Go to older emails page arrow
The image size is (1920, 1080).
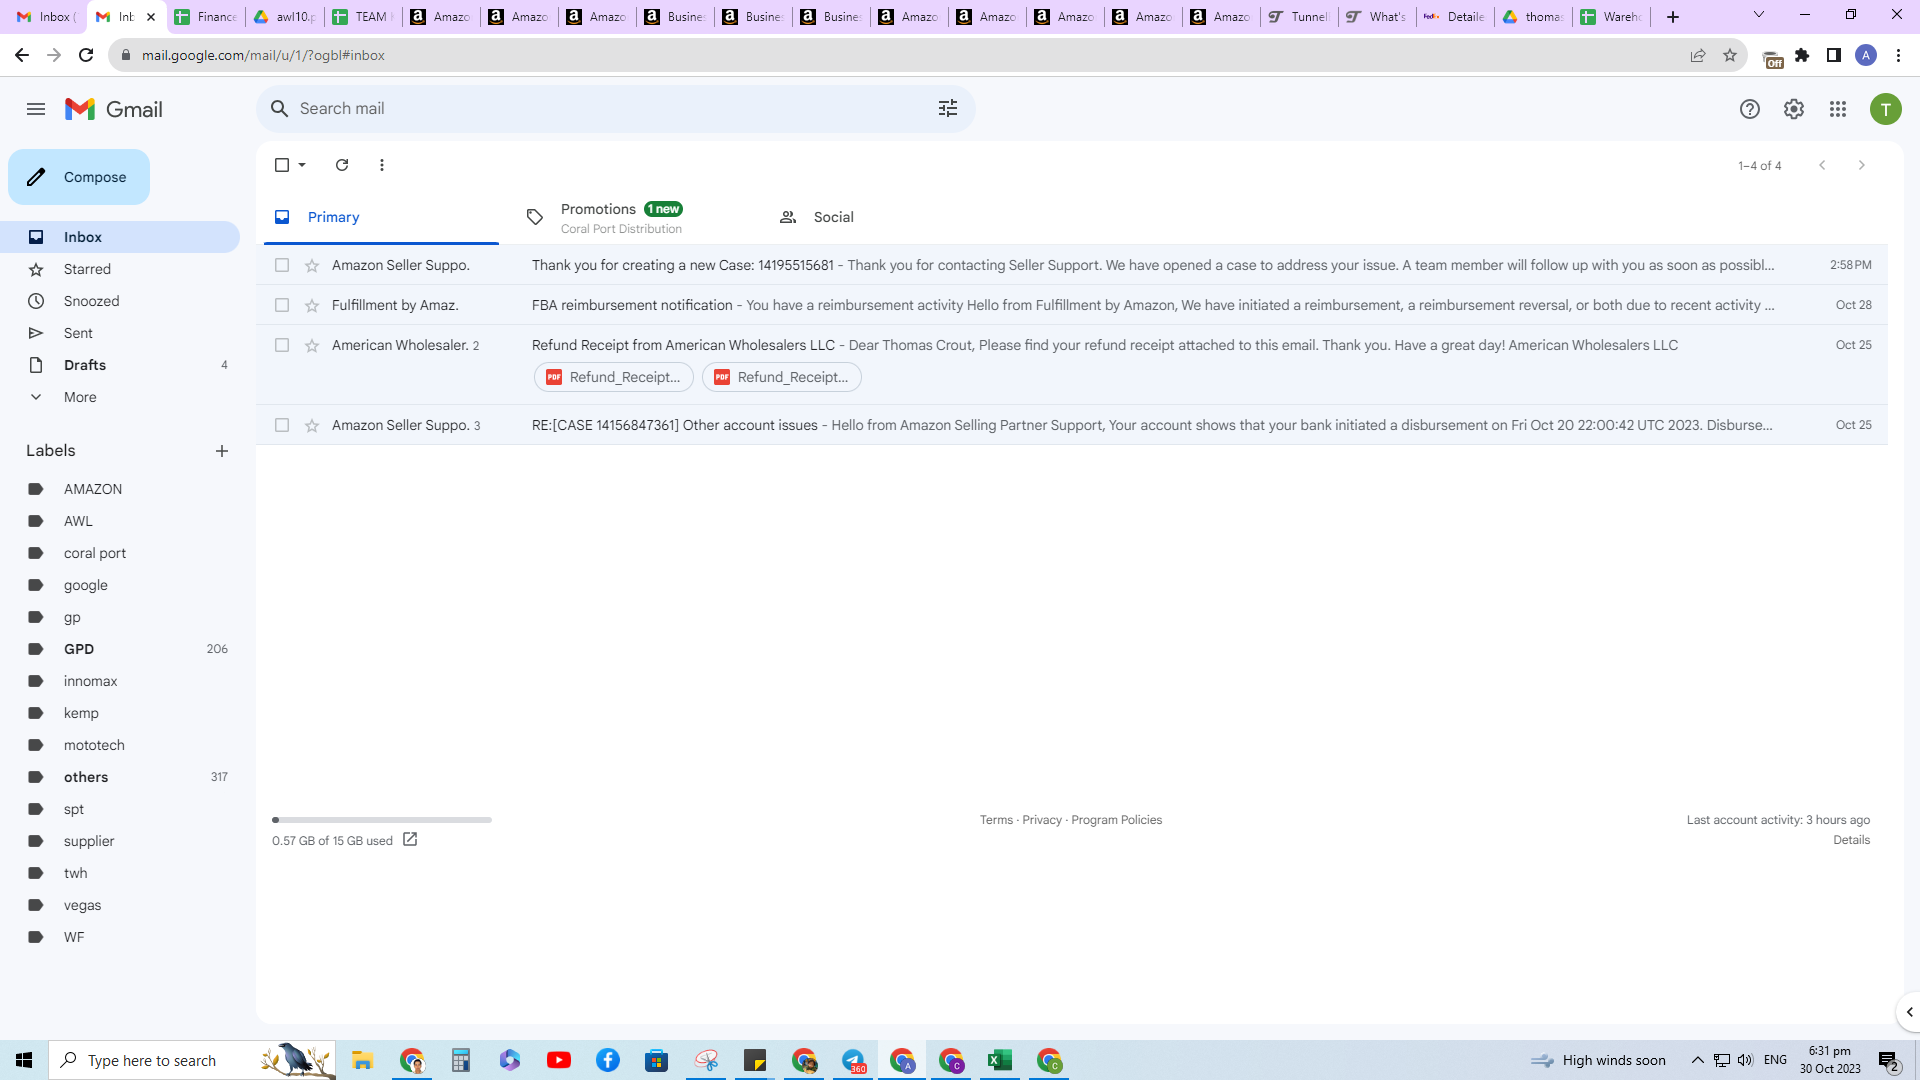pyautogui.click(x=1861, y=165)
